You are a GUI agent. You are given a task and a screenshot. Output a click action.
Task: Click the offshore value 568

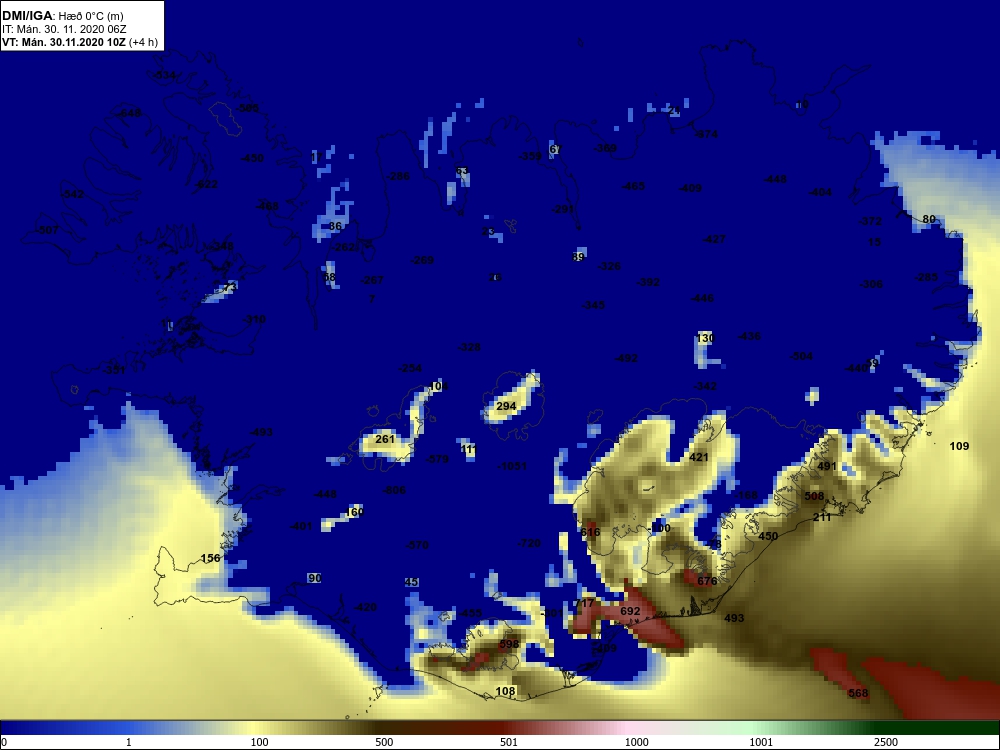point(858,693)
